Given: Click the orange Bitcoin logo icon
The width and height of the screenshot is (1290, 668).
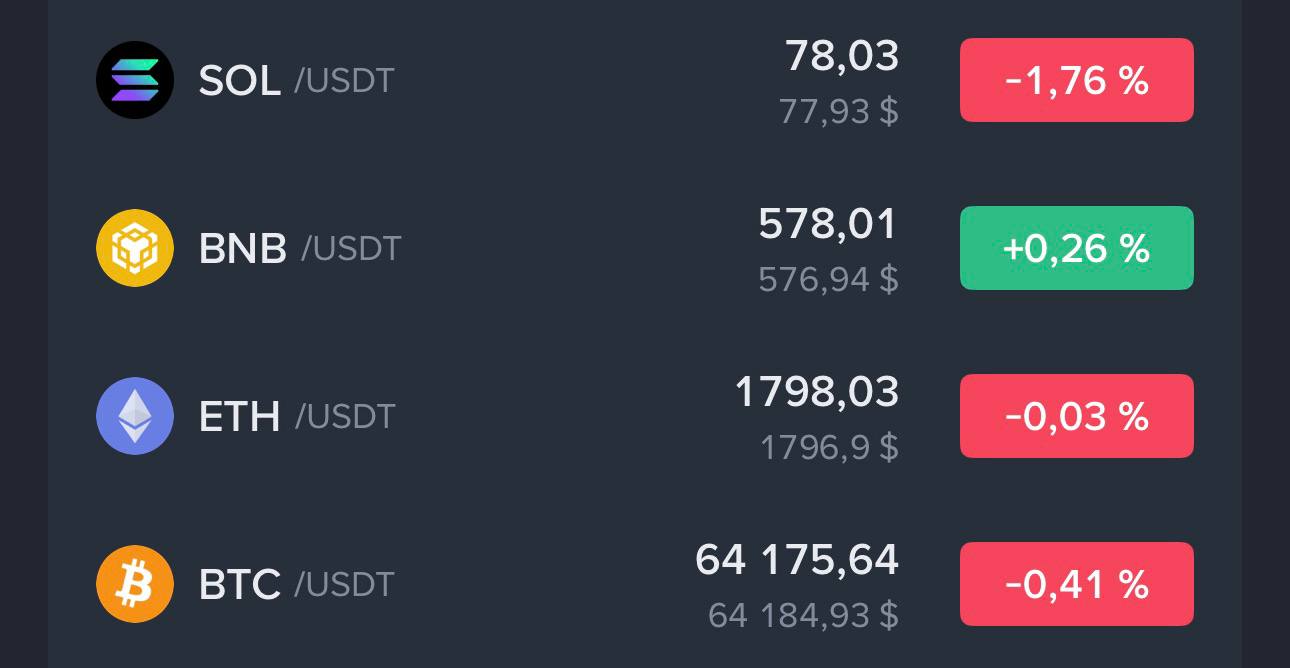Looking at the screenshot, I should click(x=135, y=584).
